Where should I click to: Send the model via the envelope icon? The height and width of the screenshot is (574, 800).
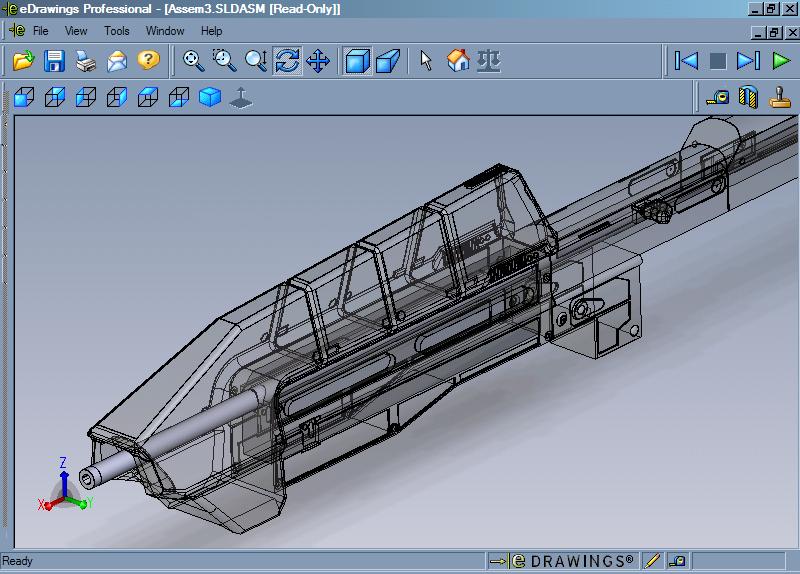117,61
